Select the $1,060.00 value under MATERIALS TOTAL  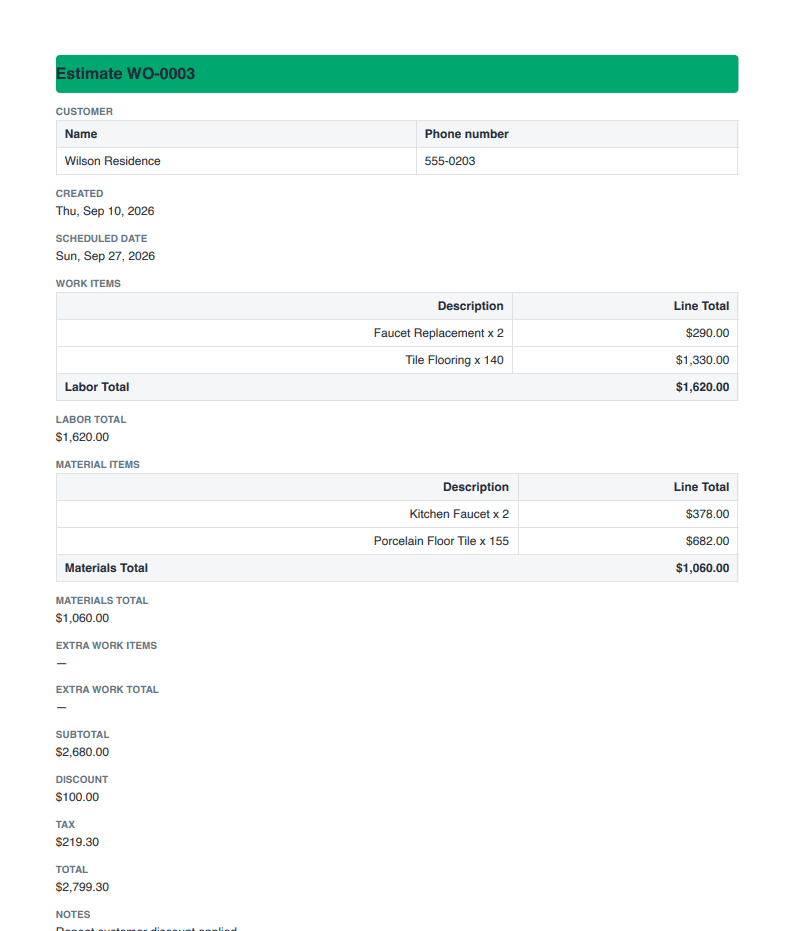[83, 618]
